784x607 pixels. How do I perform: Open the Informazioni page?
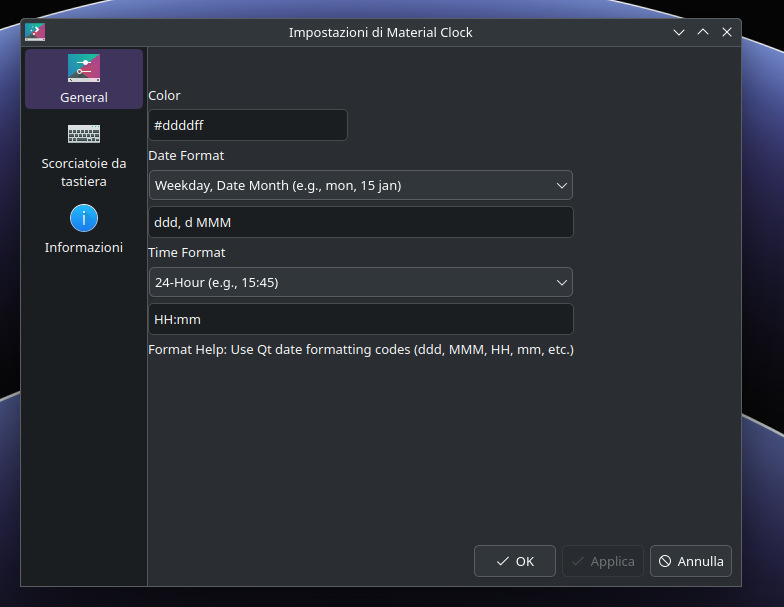[84, 230]
